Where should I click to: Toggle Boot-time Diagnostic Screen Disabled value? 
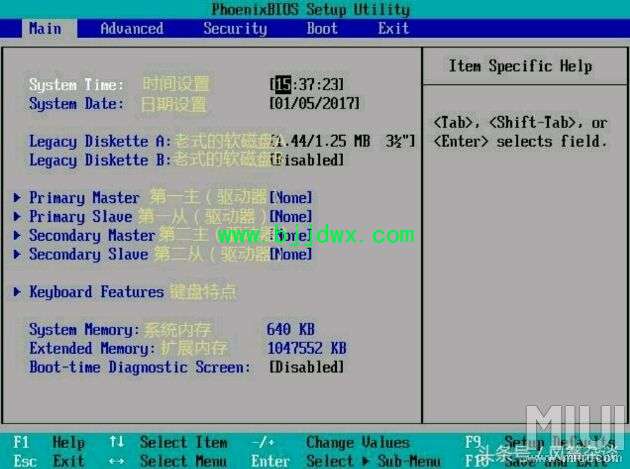[307, 367]
